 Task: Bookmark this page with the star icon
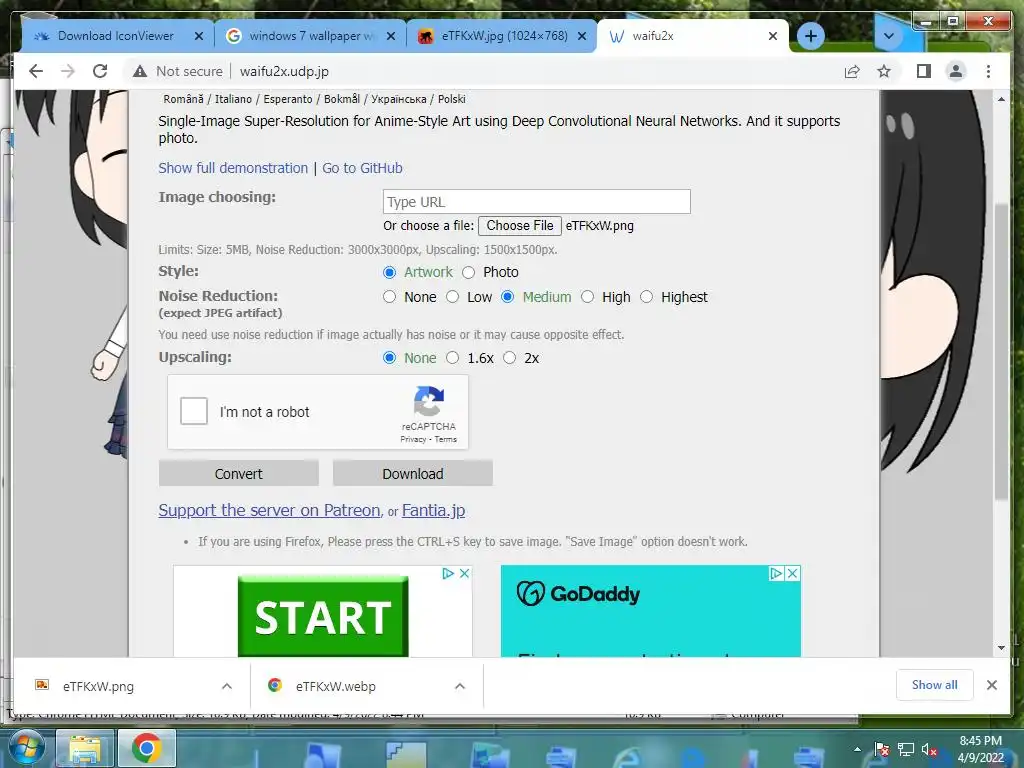(x=884, y=71)
